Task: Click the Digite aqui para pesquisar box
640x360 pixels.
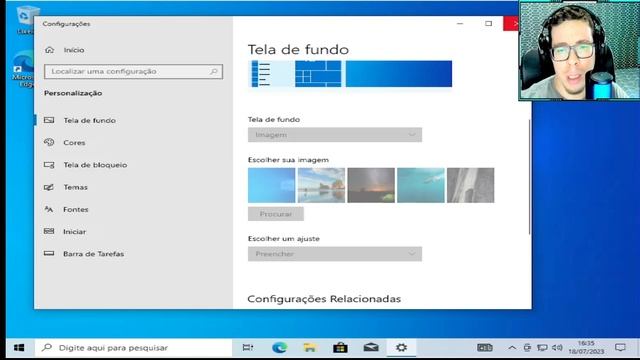Action: [133, 348]
